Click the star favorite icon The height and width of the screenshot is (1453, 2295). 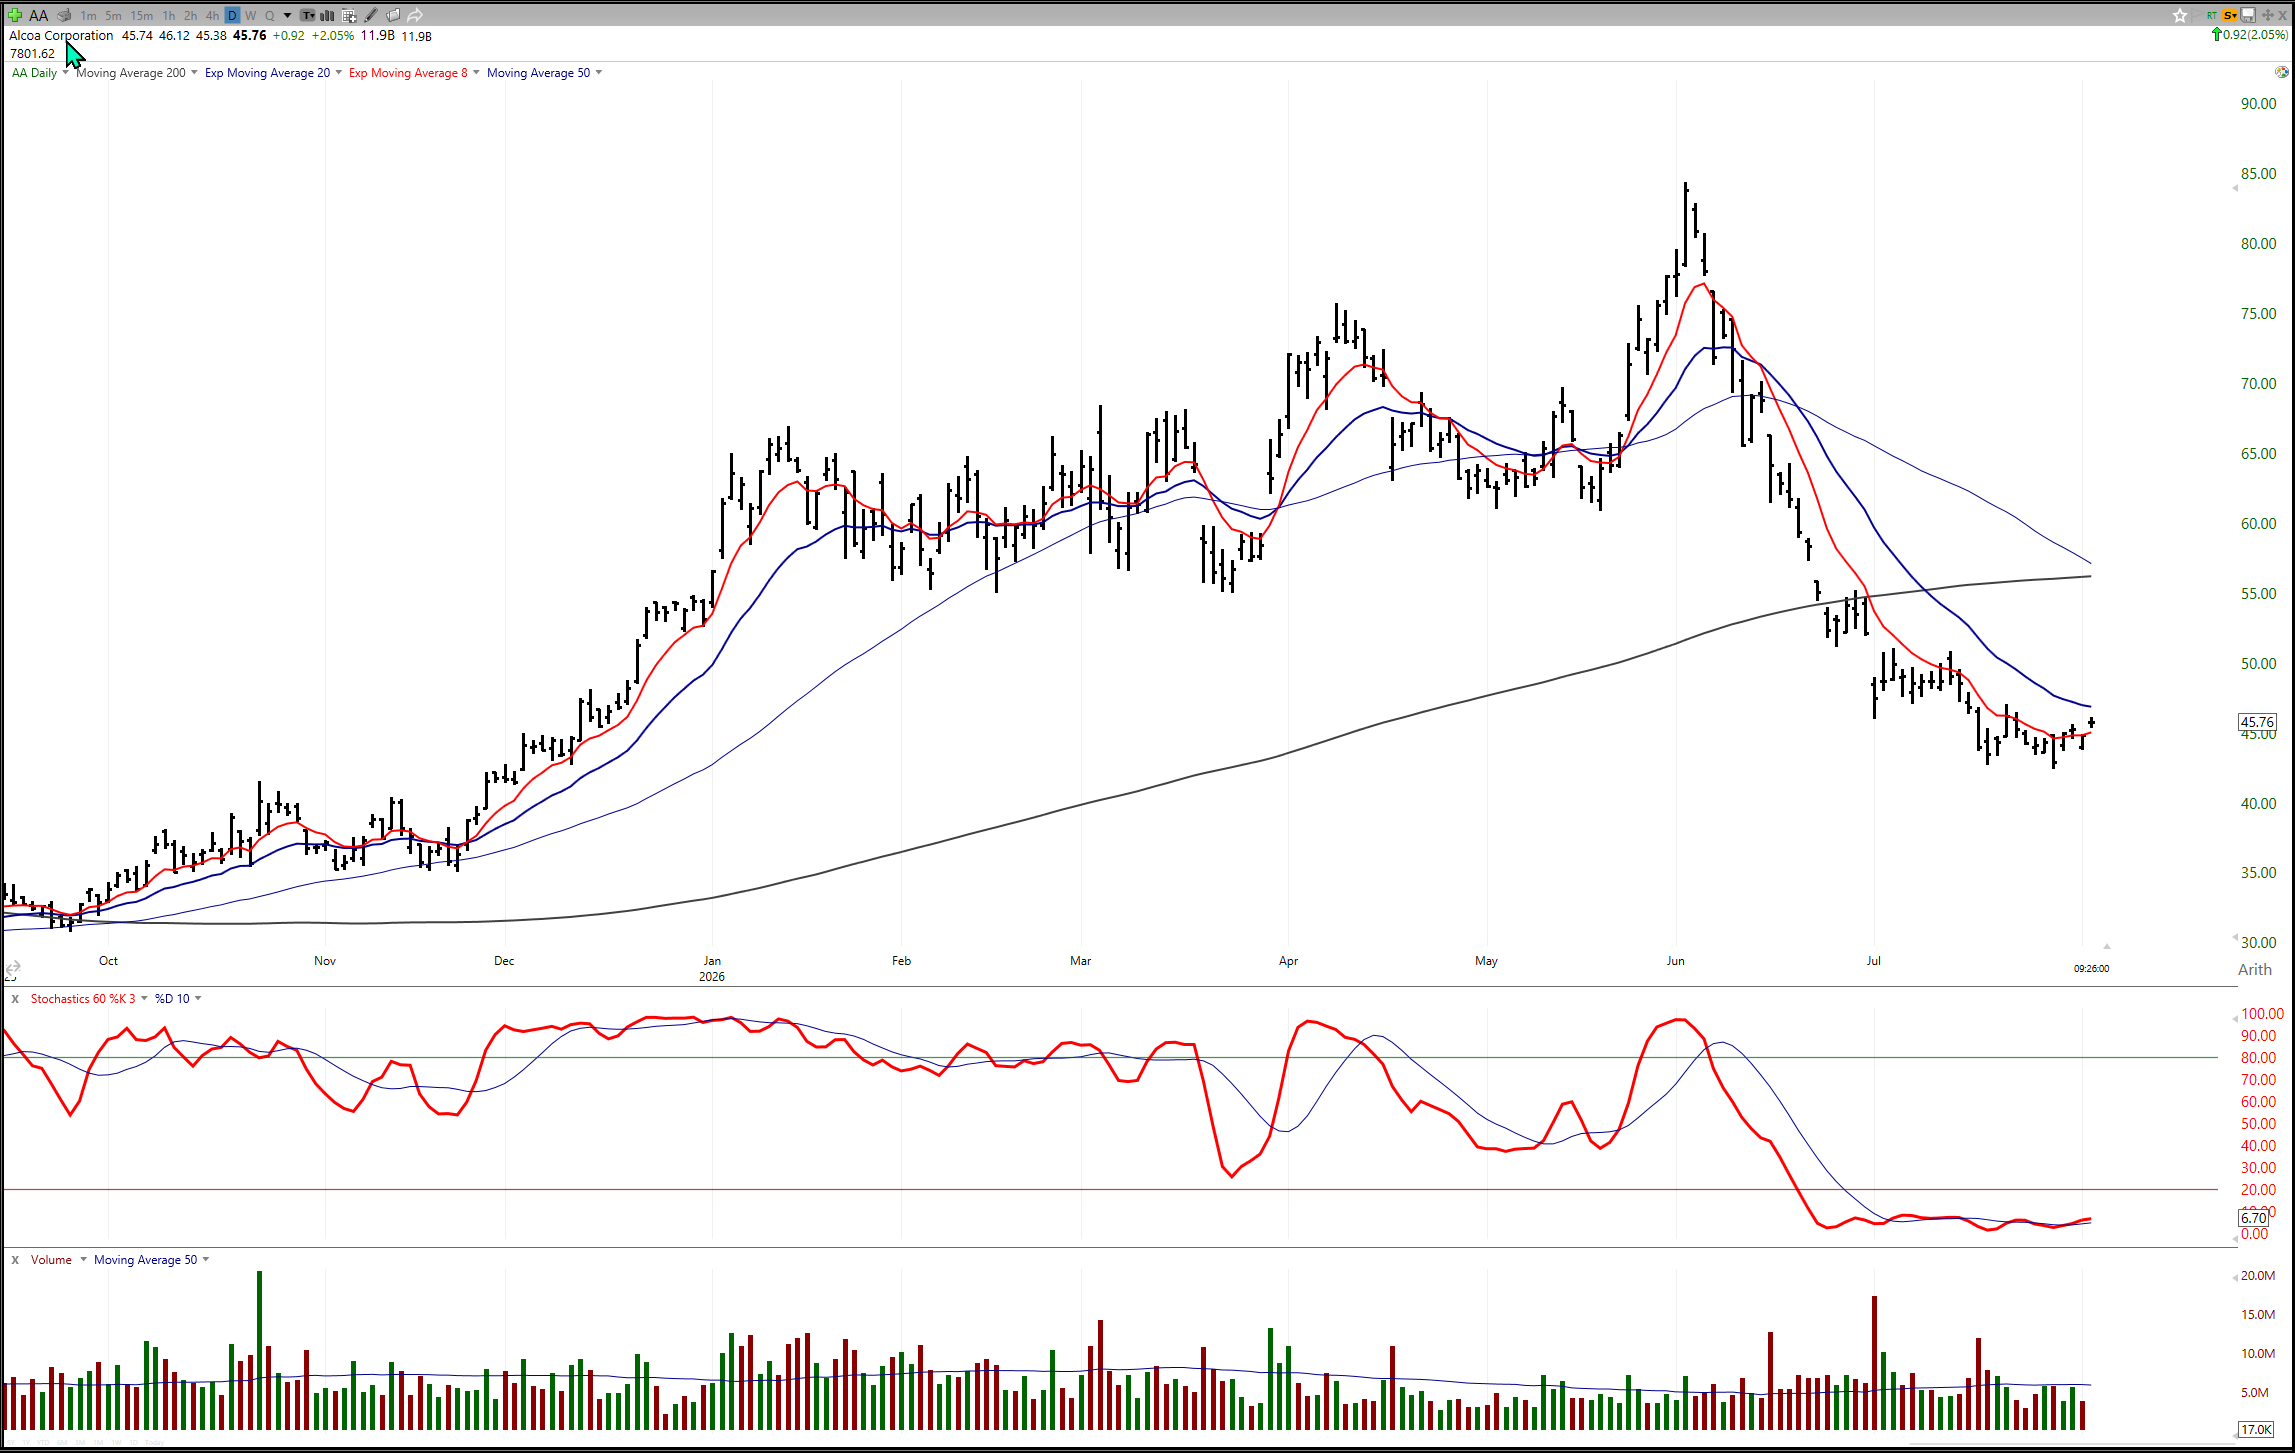(2180, 15)
